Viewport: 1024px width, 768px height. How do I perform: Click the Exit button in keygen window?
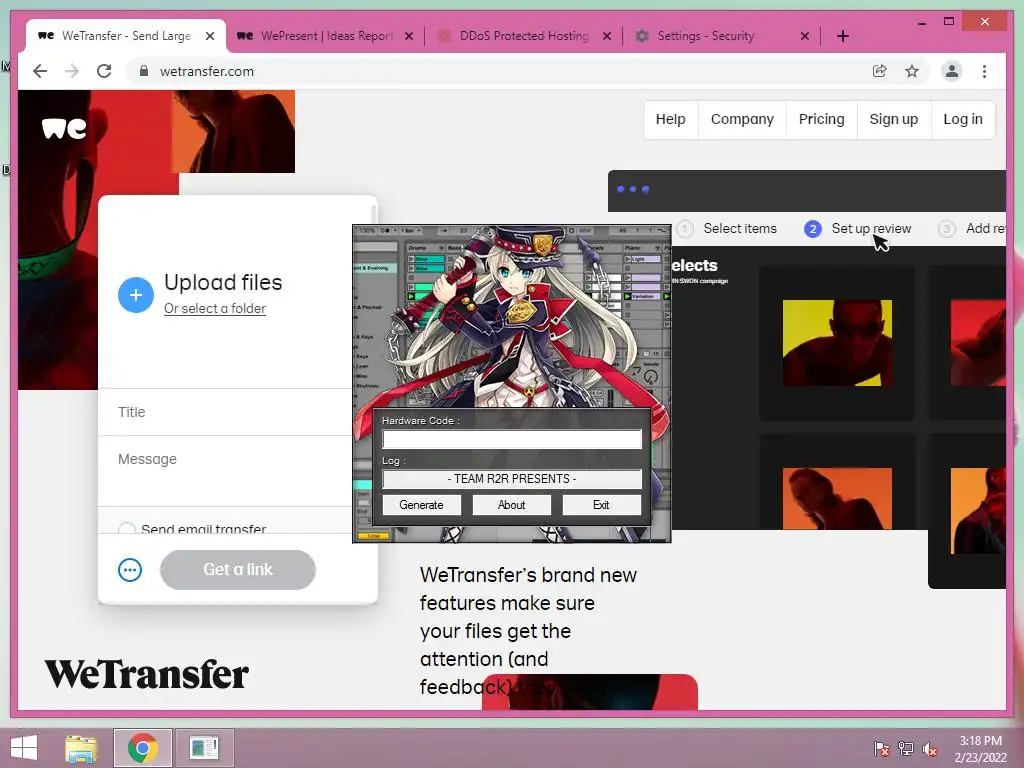tap(601, 505)
